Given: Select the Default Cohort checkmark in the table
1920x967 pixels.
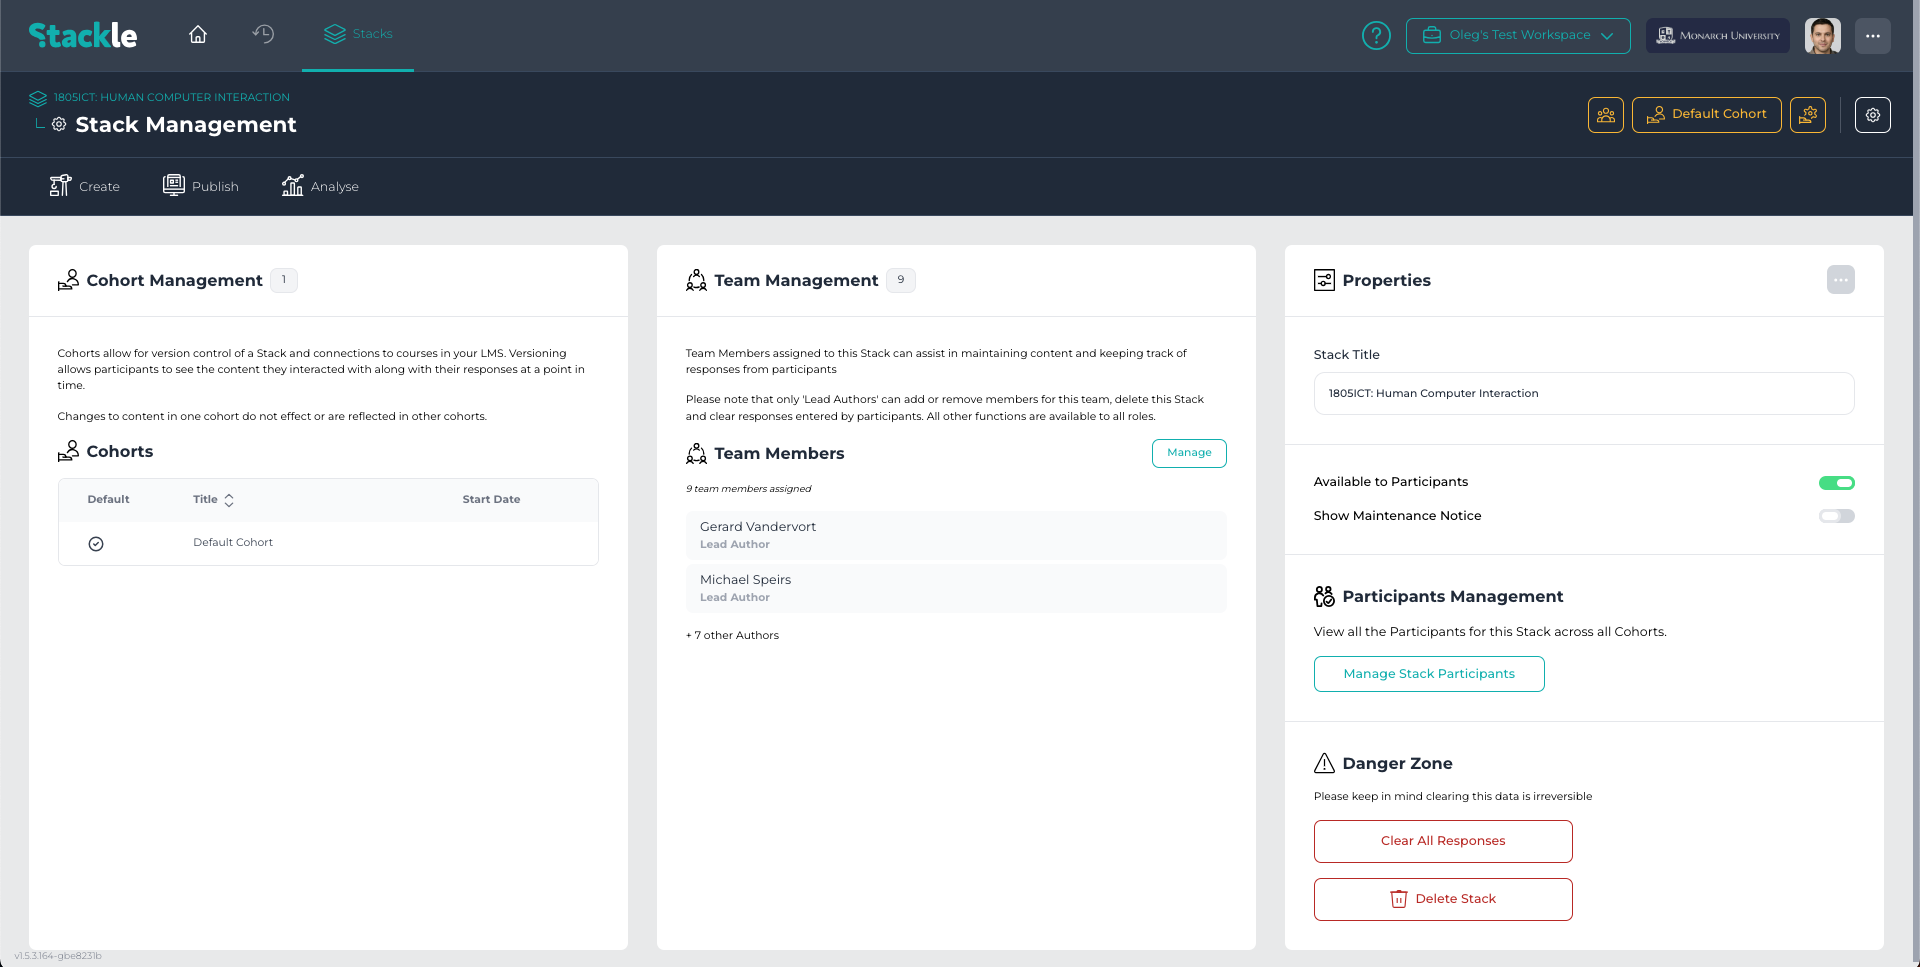Looking at the screenshot, I should pyautogui.click(x=96, y=543).
